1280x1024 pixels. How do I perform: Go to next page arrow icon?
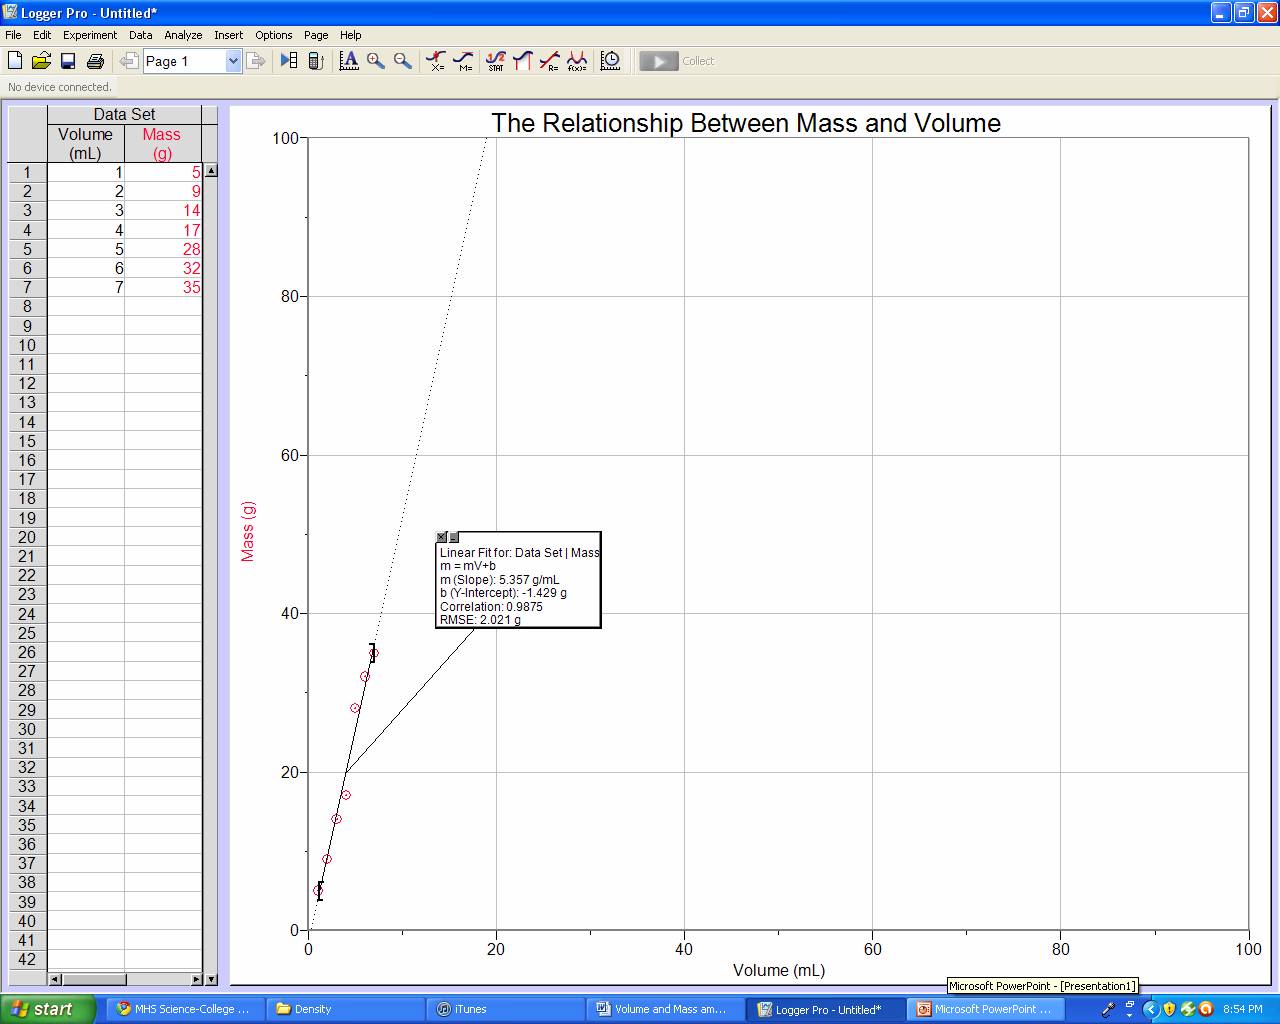pyautogui.click(x=256, y=61)
